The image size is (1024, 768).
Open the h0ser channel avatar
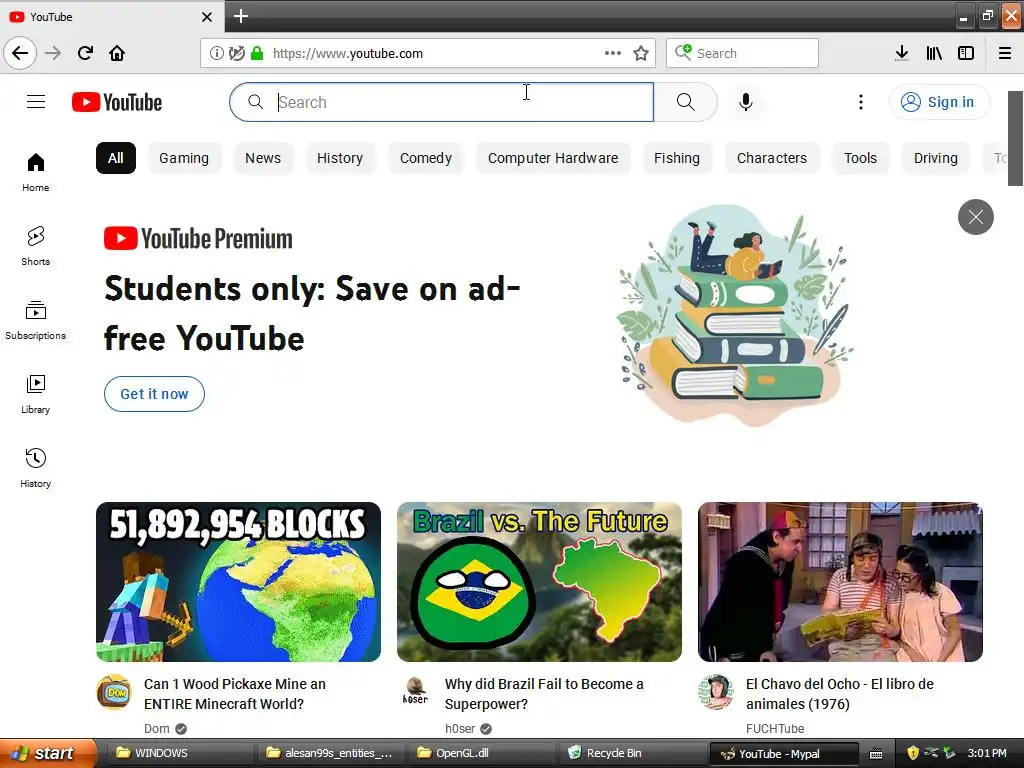point(415,692)
